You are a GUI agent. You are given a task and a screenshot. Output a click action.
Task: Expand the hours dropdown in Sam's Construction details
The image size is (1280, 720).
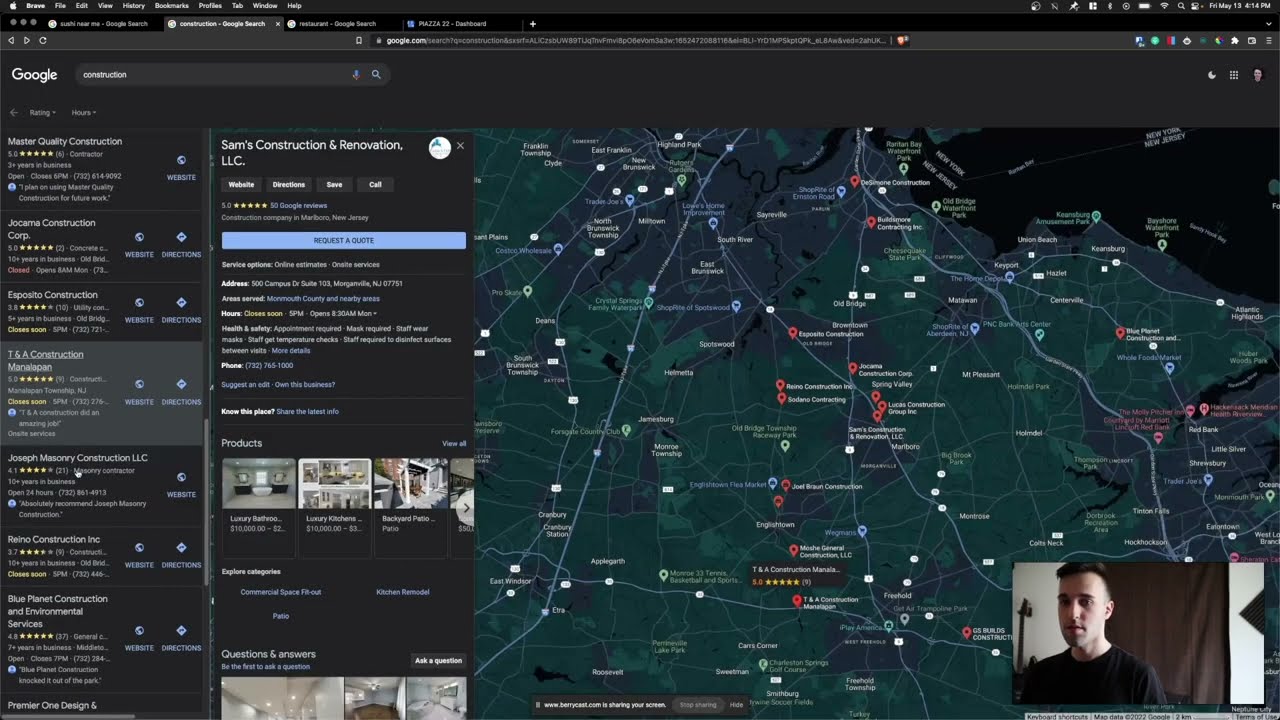tap(375, 314)
